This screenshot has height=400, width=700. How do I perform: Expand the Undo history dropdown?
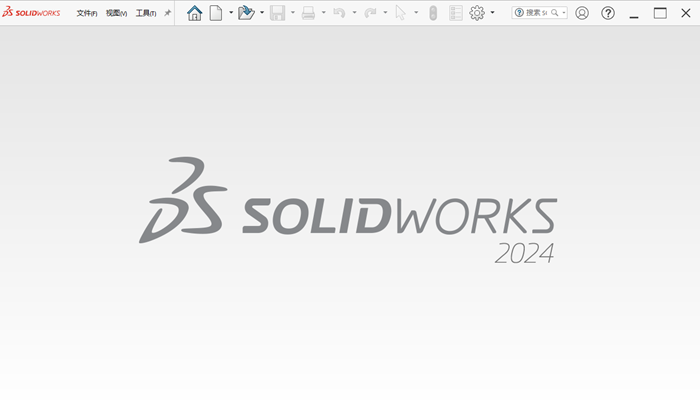354,12
